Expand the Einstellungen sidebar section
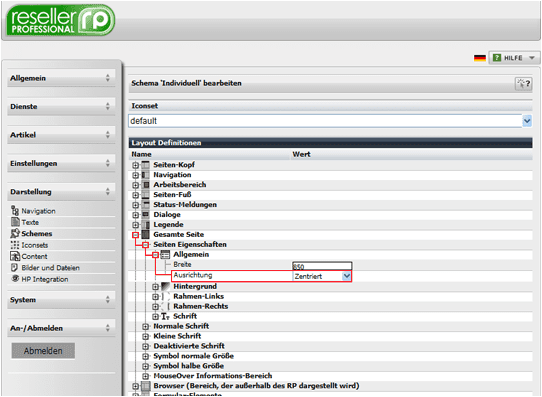This screenshot has width=542, height=397. 61,163
